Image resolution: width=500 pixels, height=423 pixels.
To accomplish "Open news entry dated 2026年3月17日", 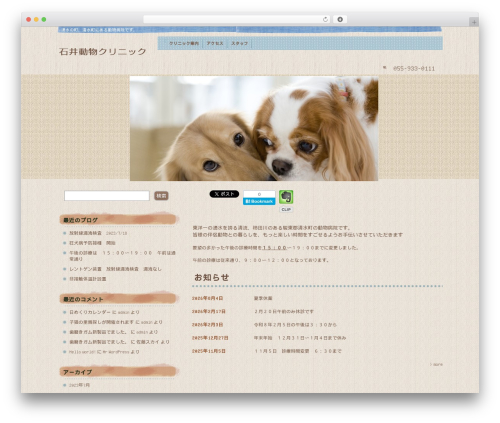I will [209, 311].
